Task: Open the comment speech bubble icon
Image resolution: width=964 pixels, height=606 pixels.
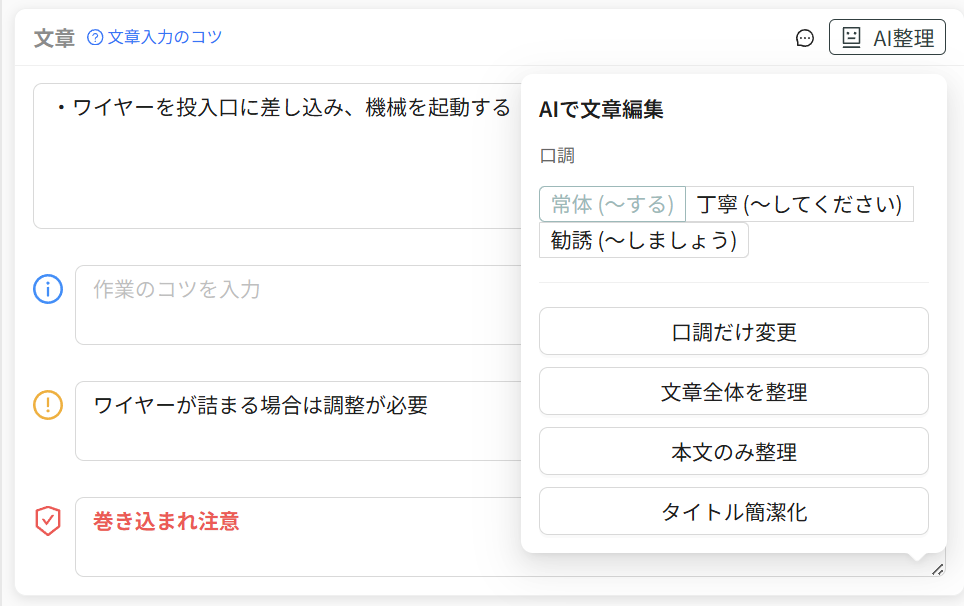Action: pyautogui.click(x=805, y=38)
